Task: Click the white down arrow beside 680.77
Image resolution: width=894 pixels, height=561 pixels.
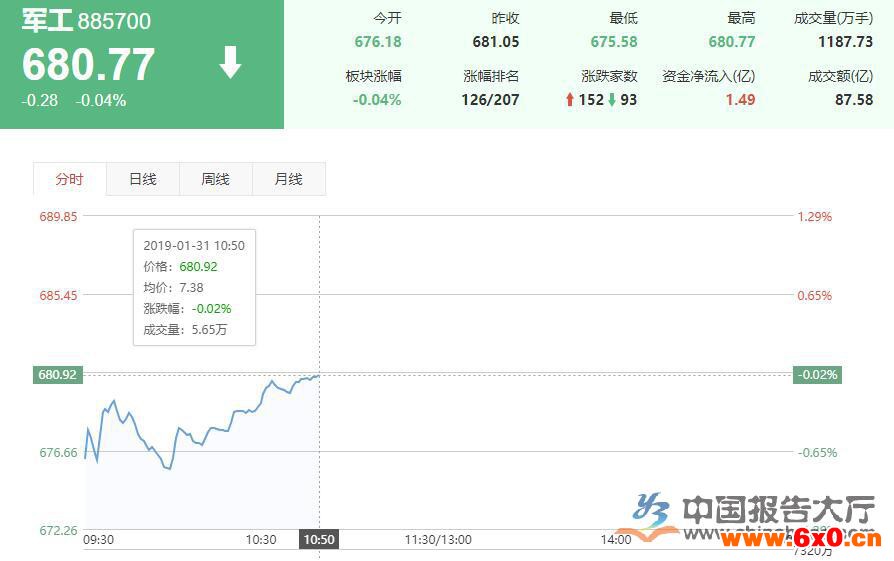Action: pos(231,63)
